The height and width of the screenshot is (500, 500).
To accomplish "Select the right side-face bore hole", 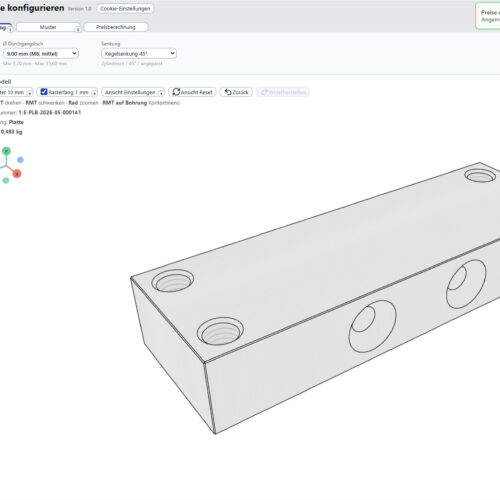I will [x=466, y=284].
